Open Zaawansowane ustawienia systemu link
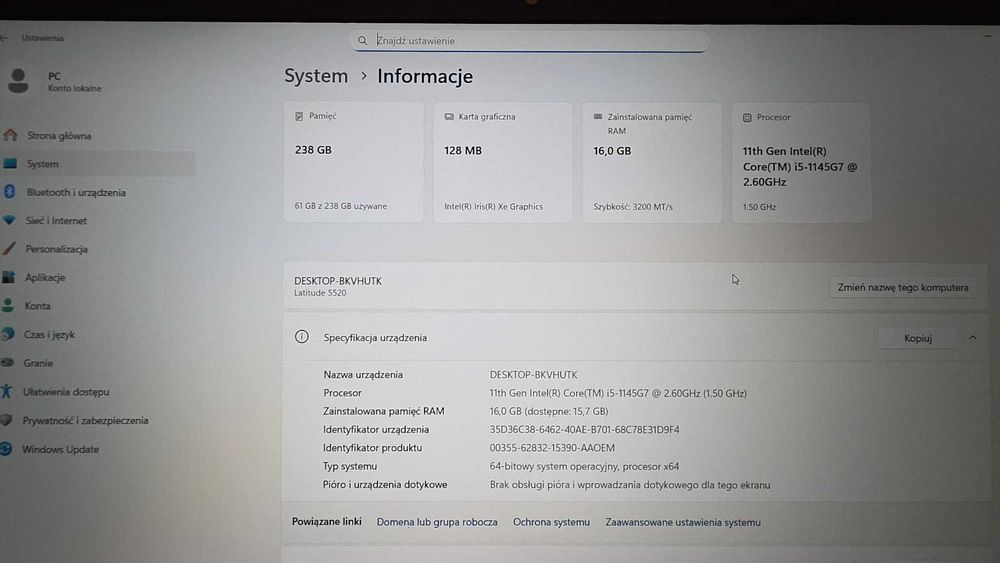 pyautogui.click(x=682, y=522)
